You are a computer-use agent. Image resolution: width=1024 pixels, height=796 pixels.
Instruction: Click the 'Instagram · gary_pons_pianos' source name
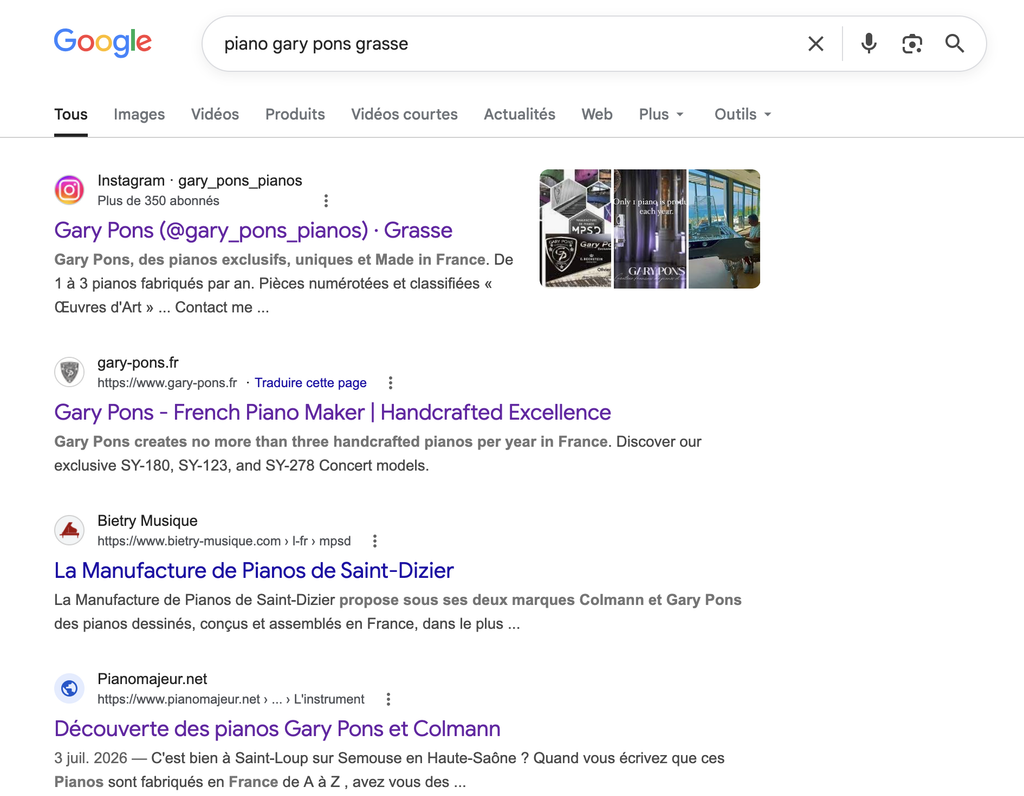tap(200, 180)
